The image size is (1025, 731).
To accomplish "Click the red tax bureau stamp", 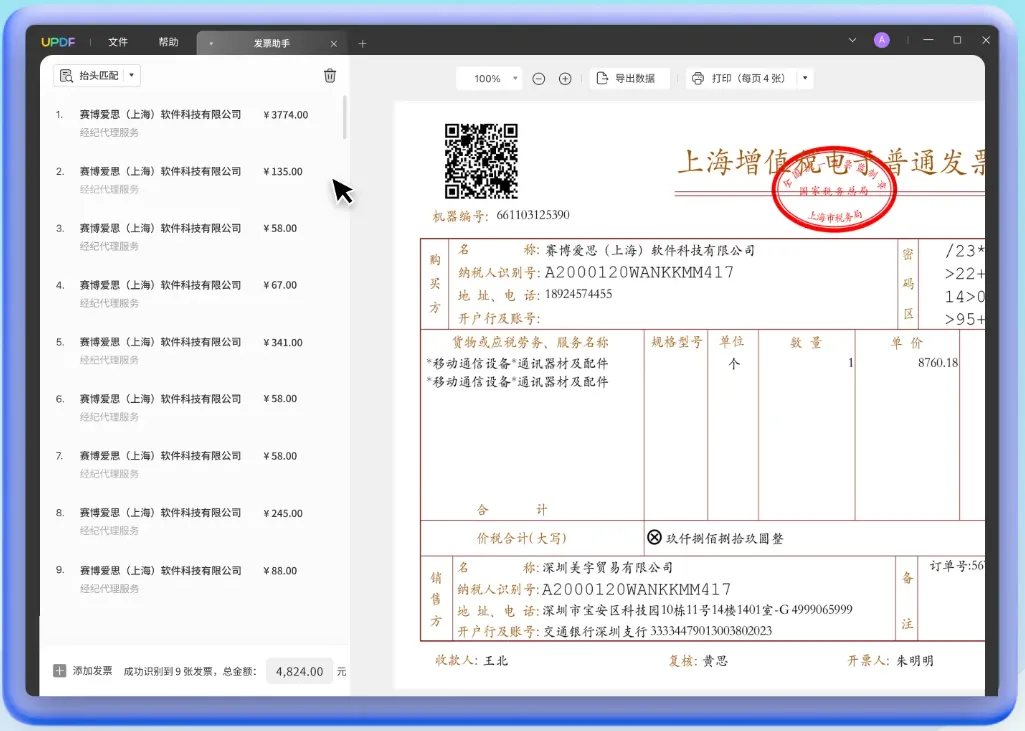I will click(x=834, y=188).
